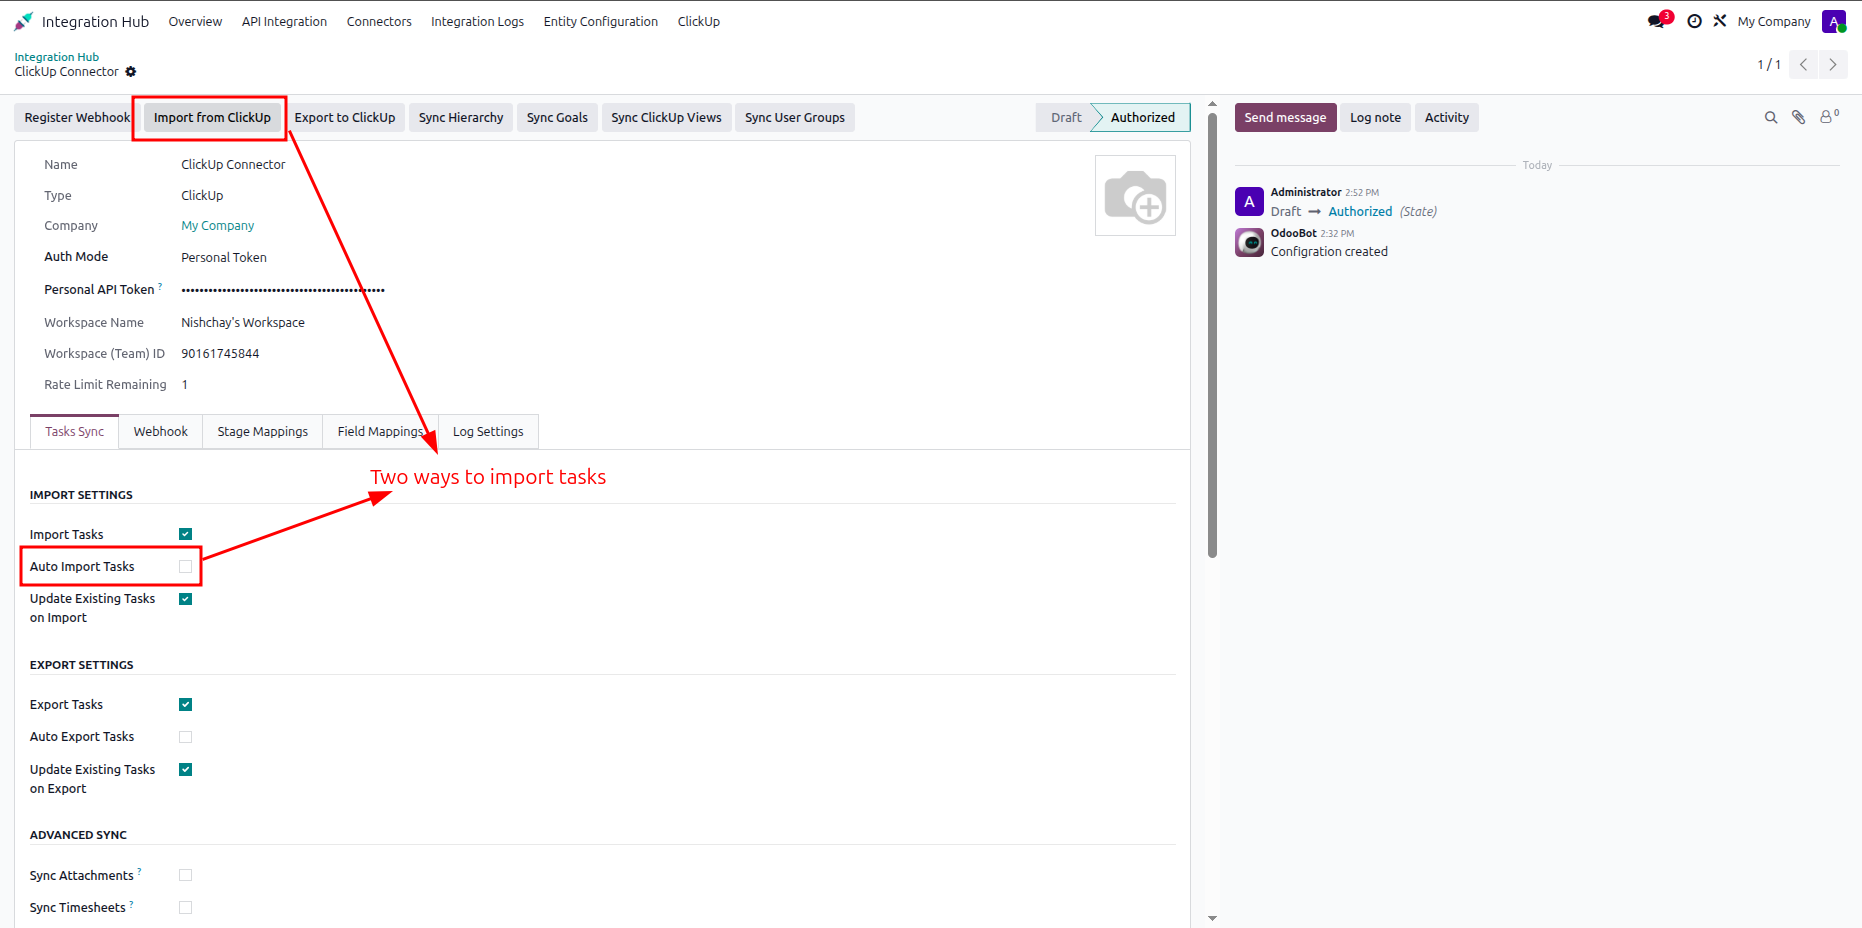Open the Entity Configuration menu
The height and width of the screenshot is (928, 1862).
pos(600,21)
